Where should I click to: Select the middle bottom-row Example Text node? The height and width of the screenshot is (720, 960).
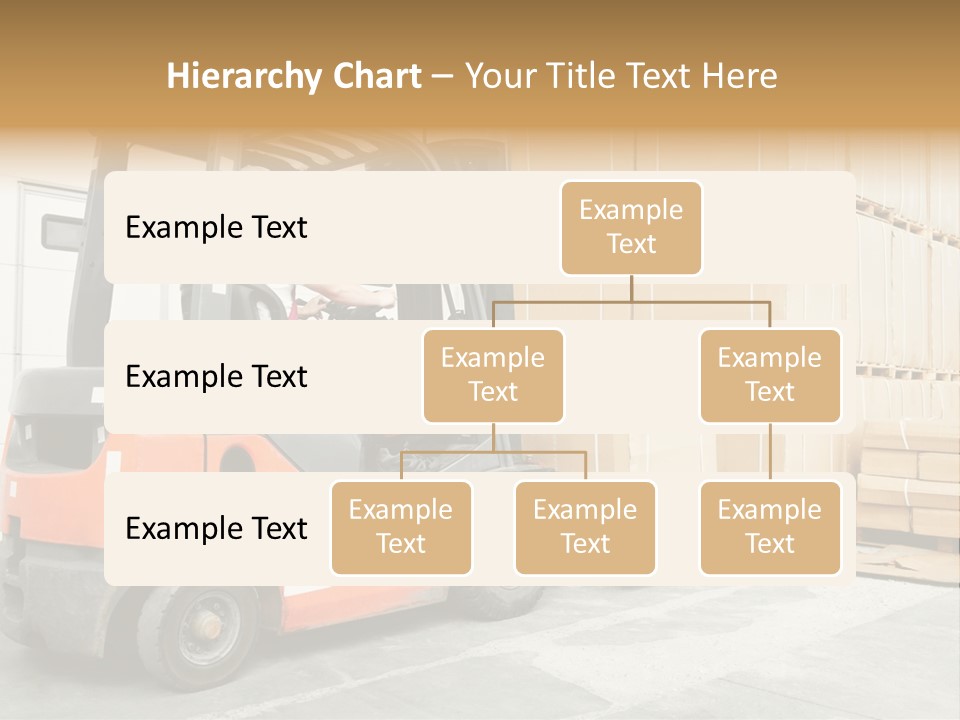(x=585, y=528)
